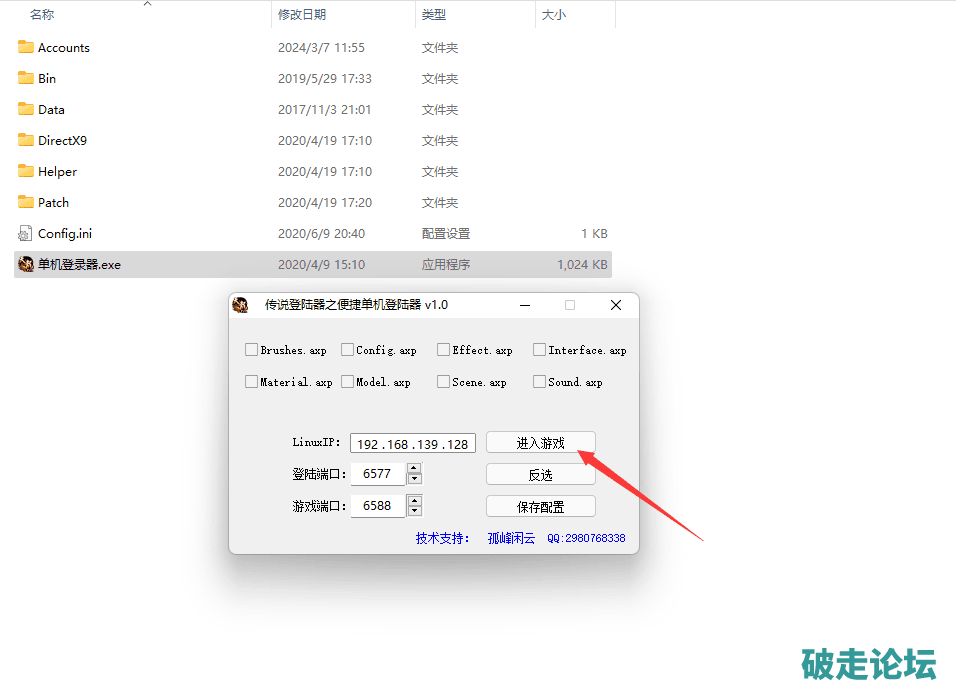This screenshot has height=686, width=956.
Task: Increase the 登陆端口 value with up arrow
Action: coord(415,468)
